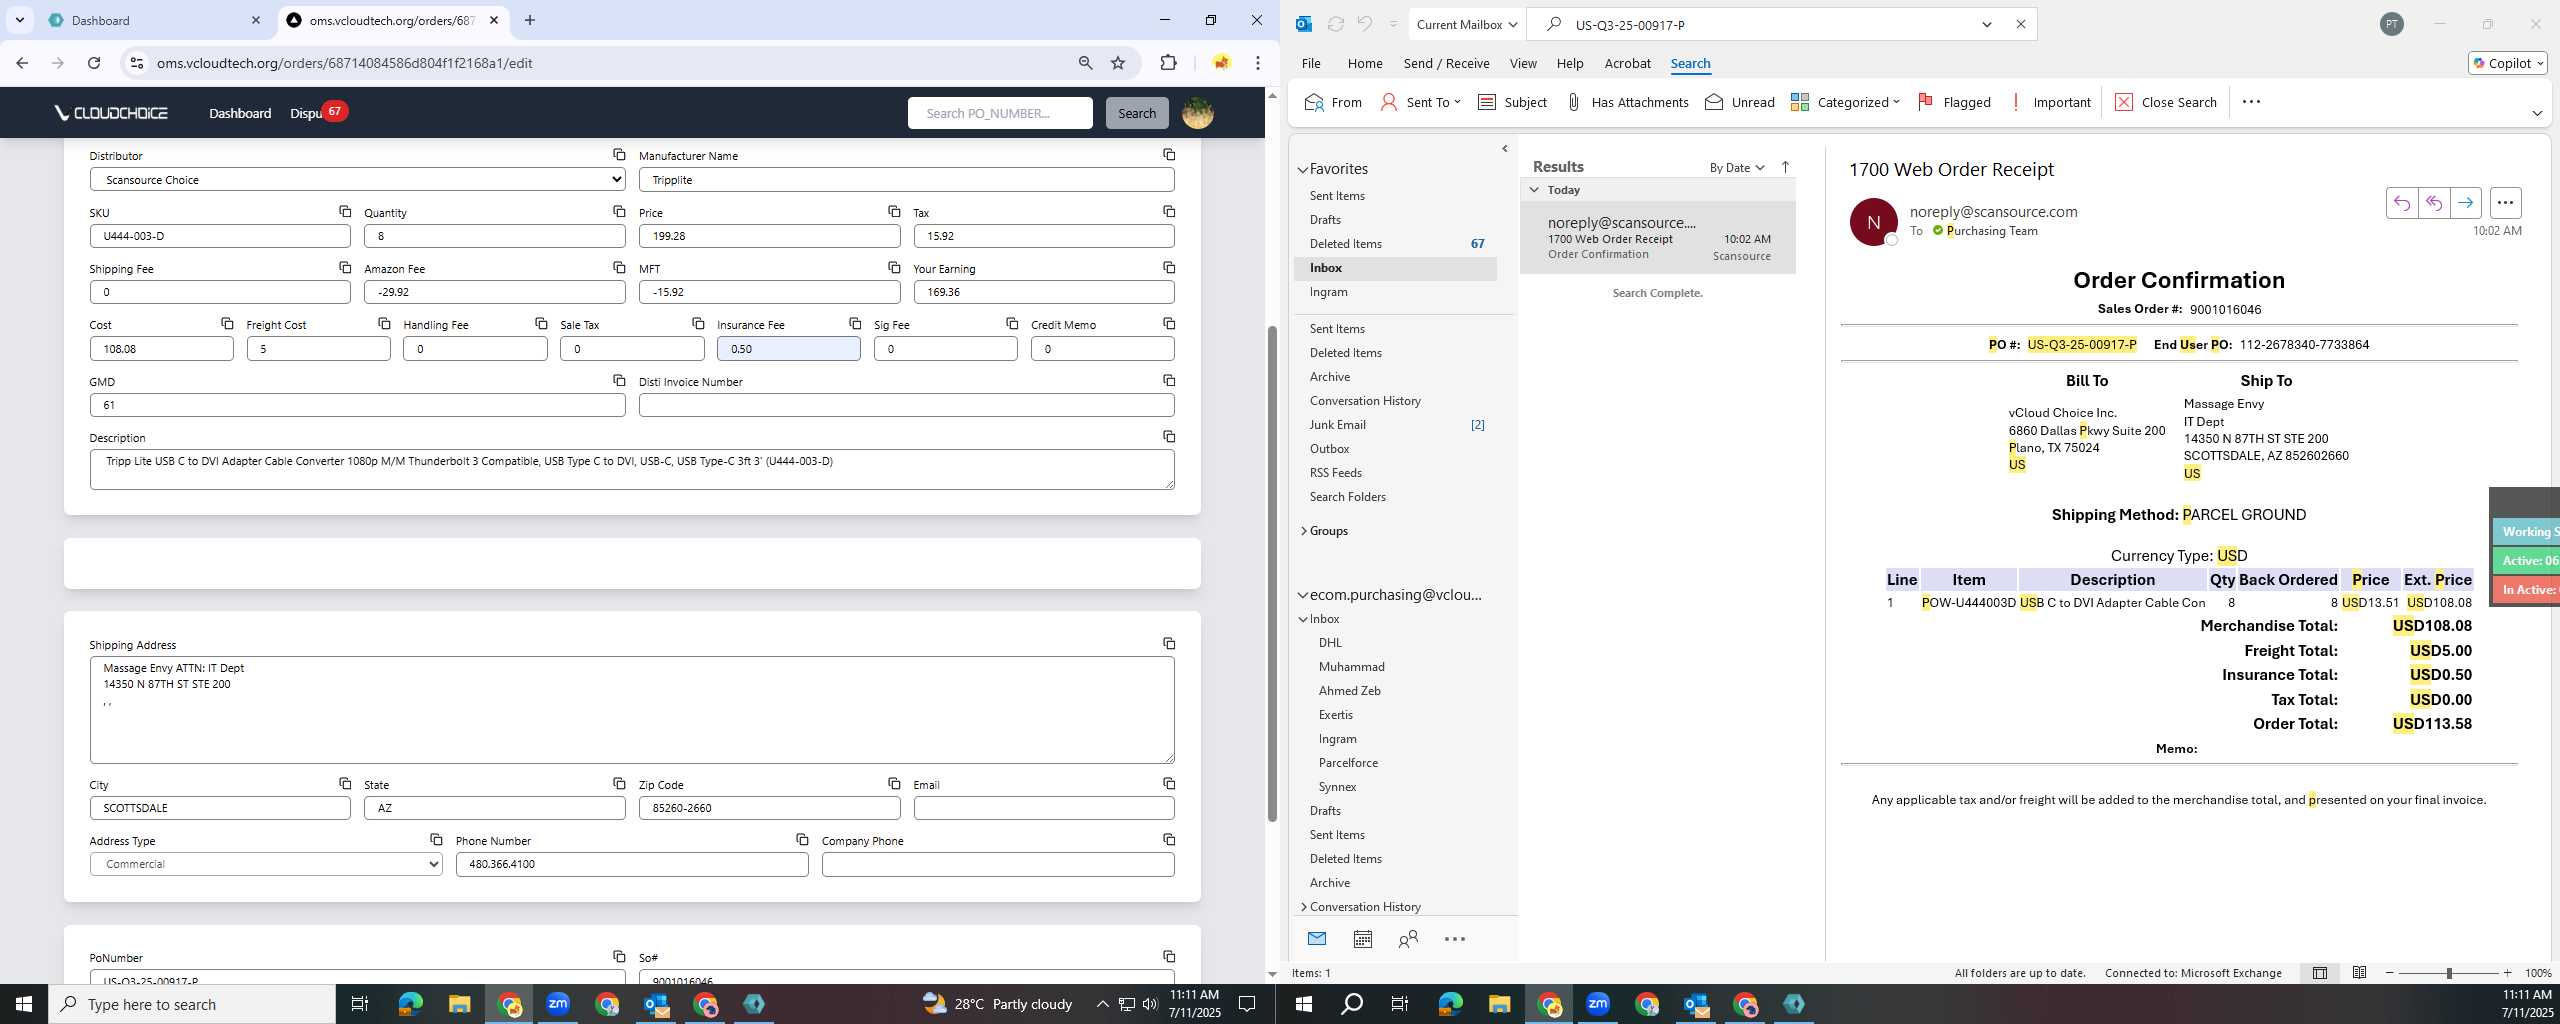Click the CloudChoice Search button

point(1137,113)
